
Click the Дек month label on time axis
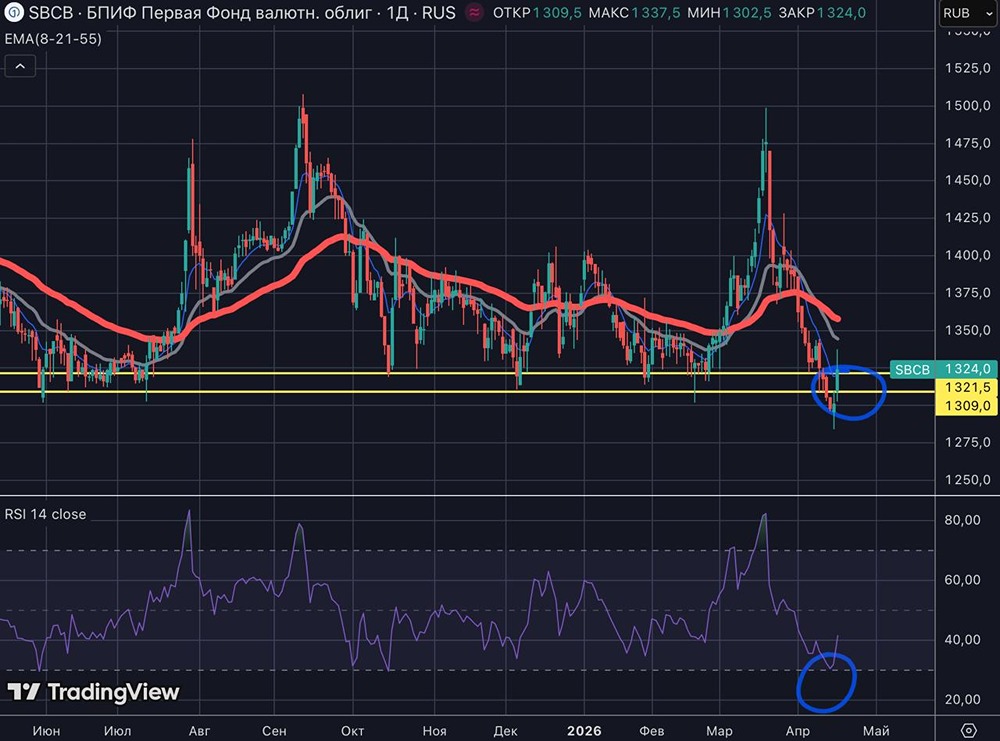506,731
